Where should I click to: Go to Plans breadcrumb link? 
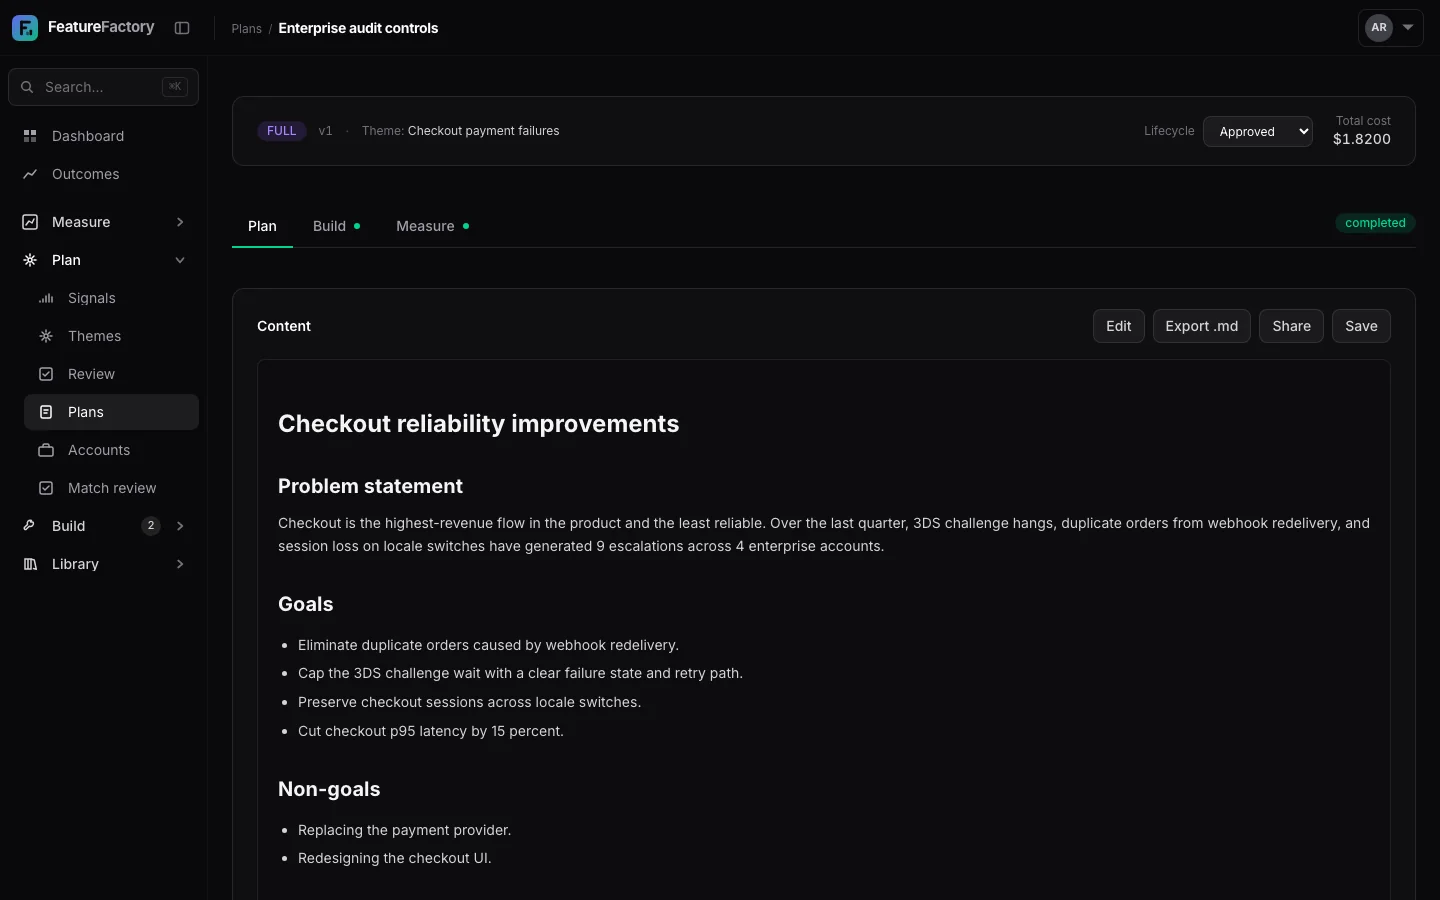tap(246, 28)
